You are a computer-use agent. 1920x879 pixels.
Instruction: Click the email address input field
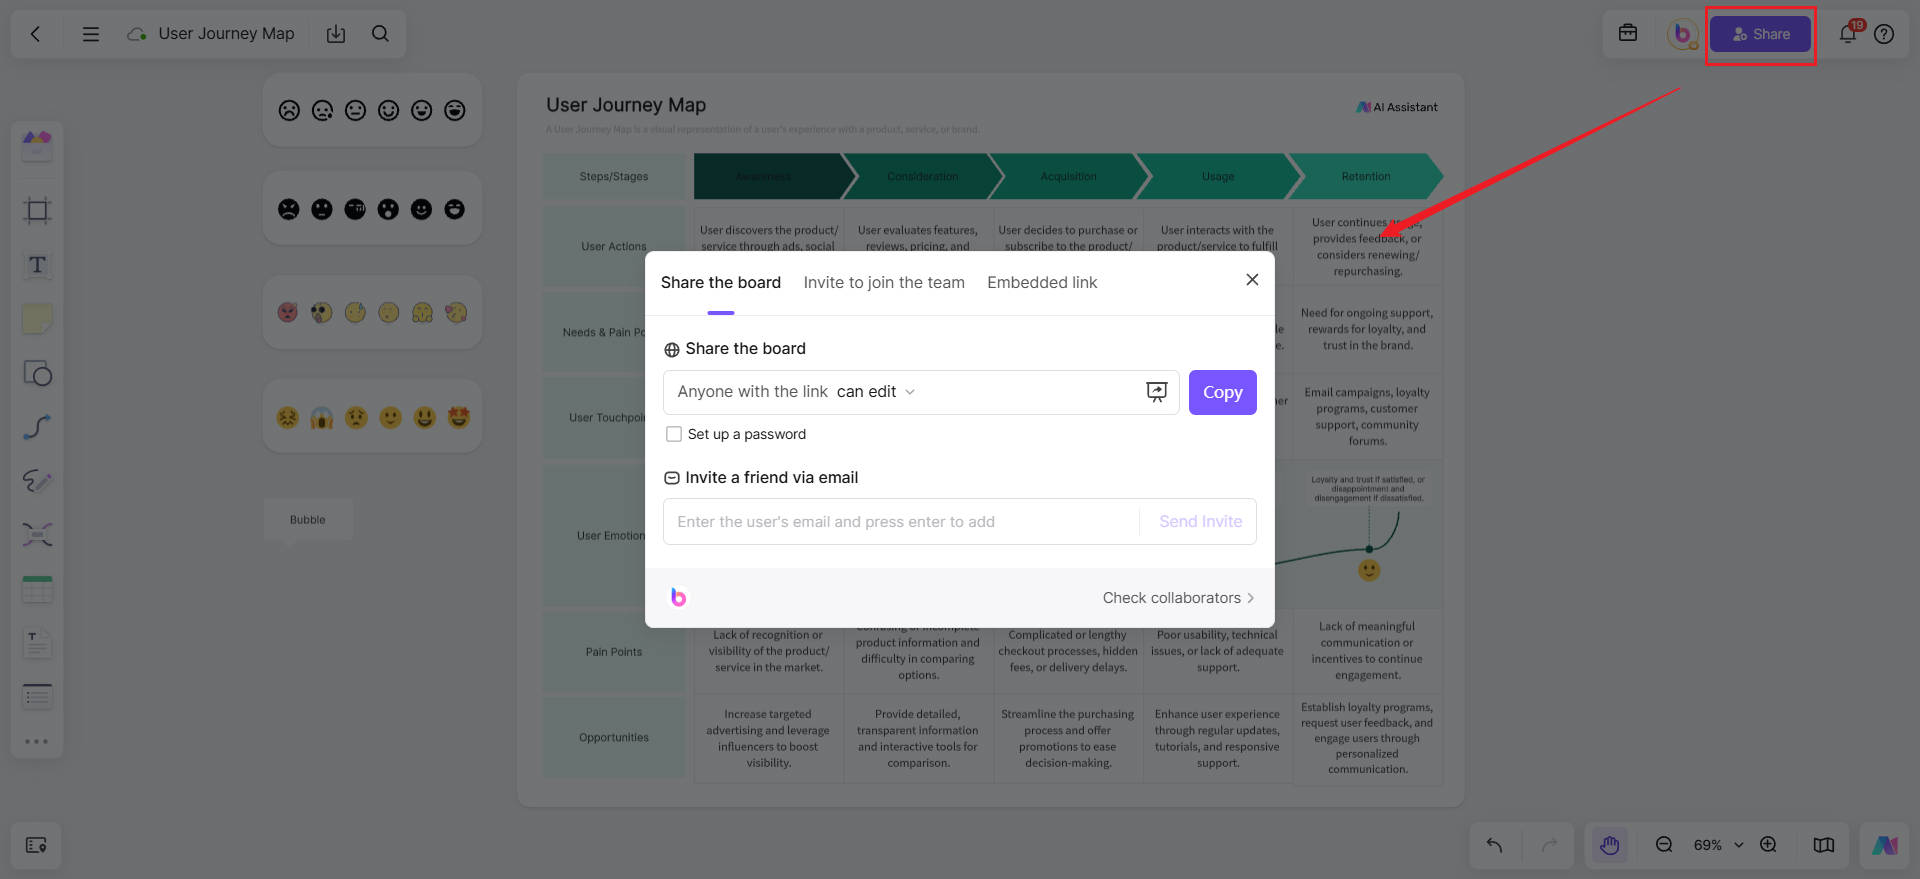click(900, 522)
